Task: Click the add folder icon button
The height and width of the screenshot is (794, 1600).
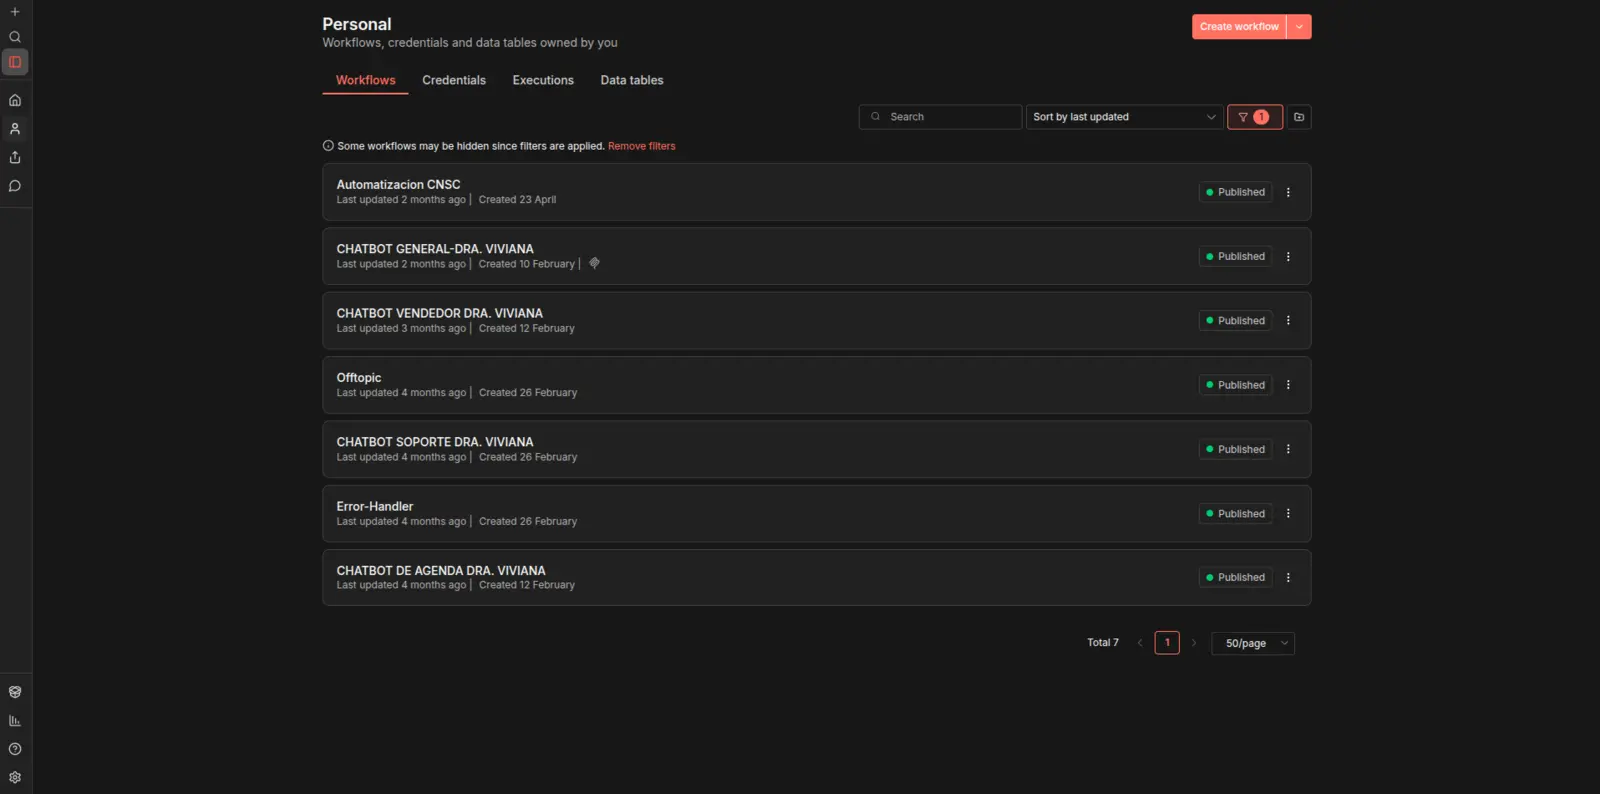Action: [1299, 117]
